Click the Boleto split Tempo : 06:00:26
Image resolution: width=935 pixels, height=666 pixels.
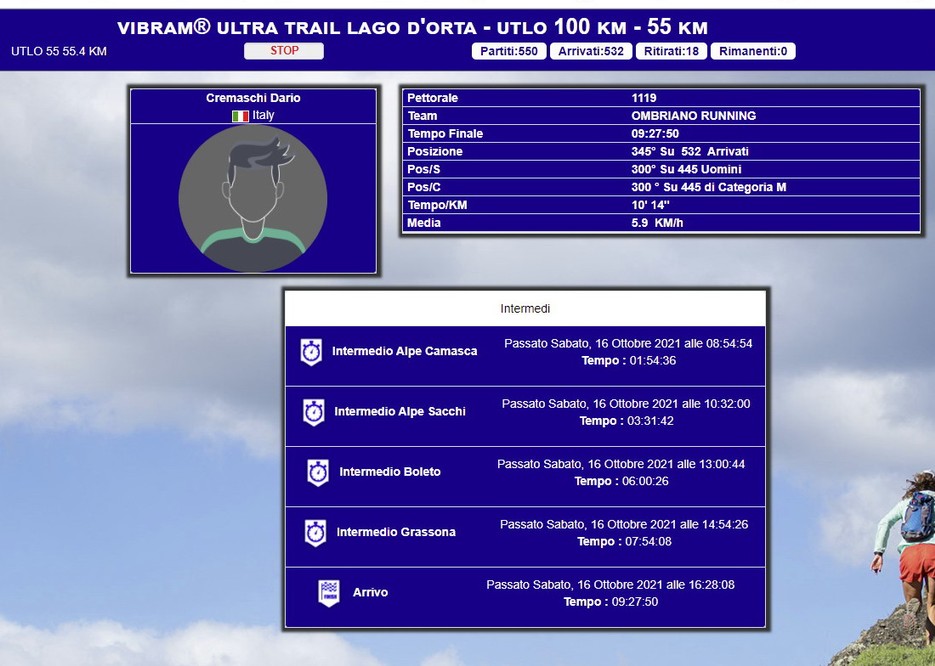tap(621, 481)
